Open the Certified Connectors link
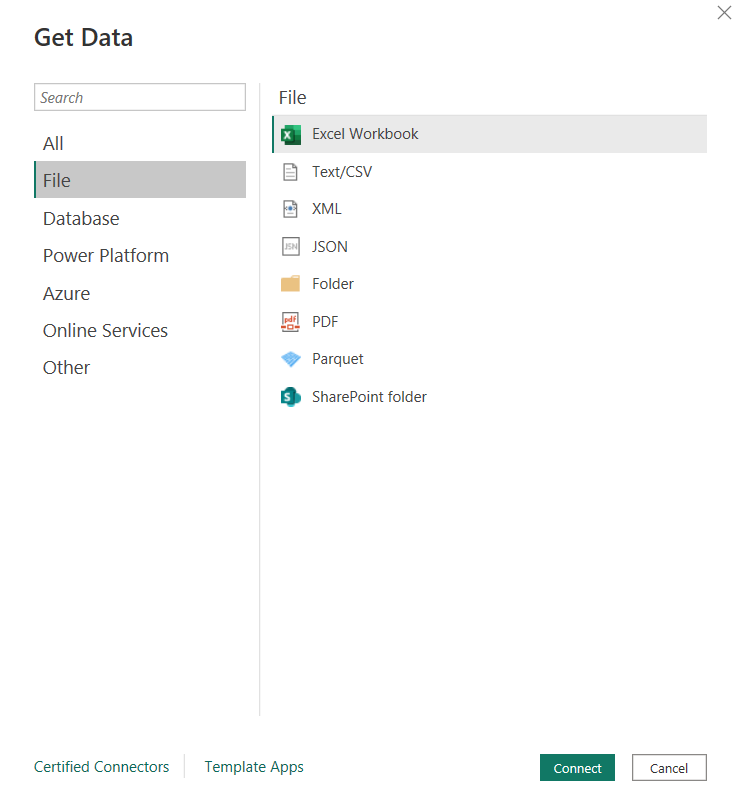Screen dimensions: 736x796 pyautogui.click(x=102, y=767)
